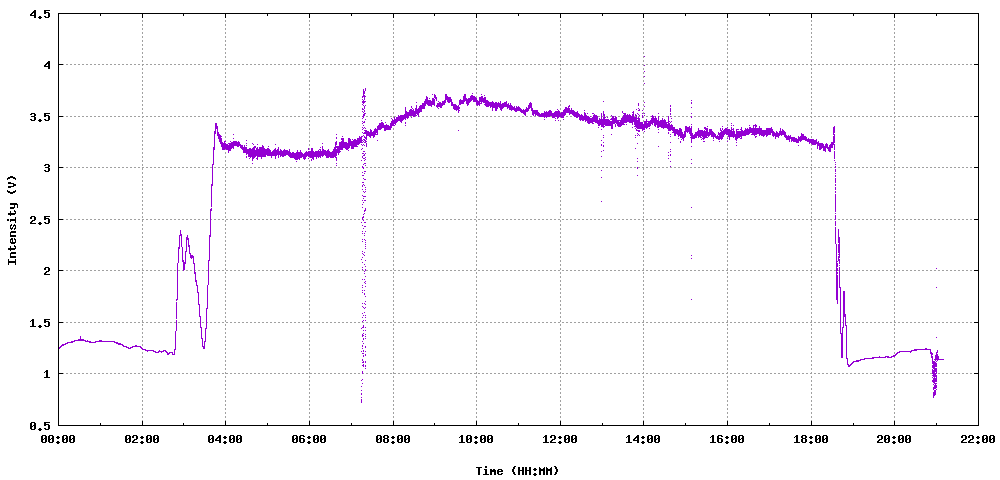Click the 18:00 time axis label

pos(811,439)
